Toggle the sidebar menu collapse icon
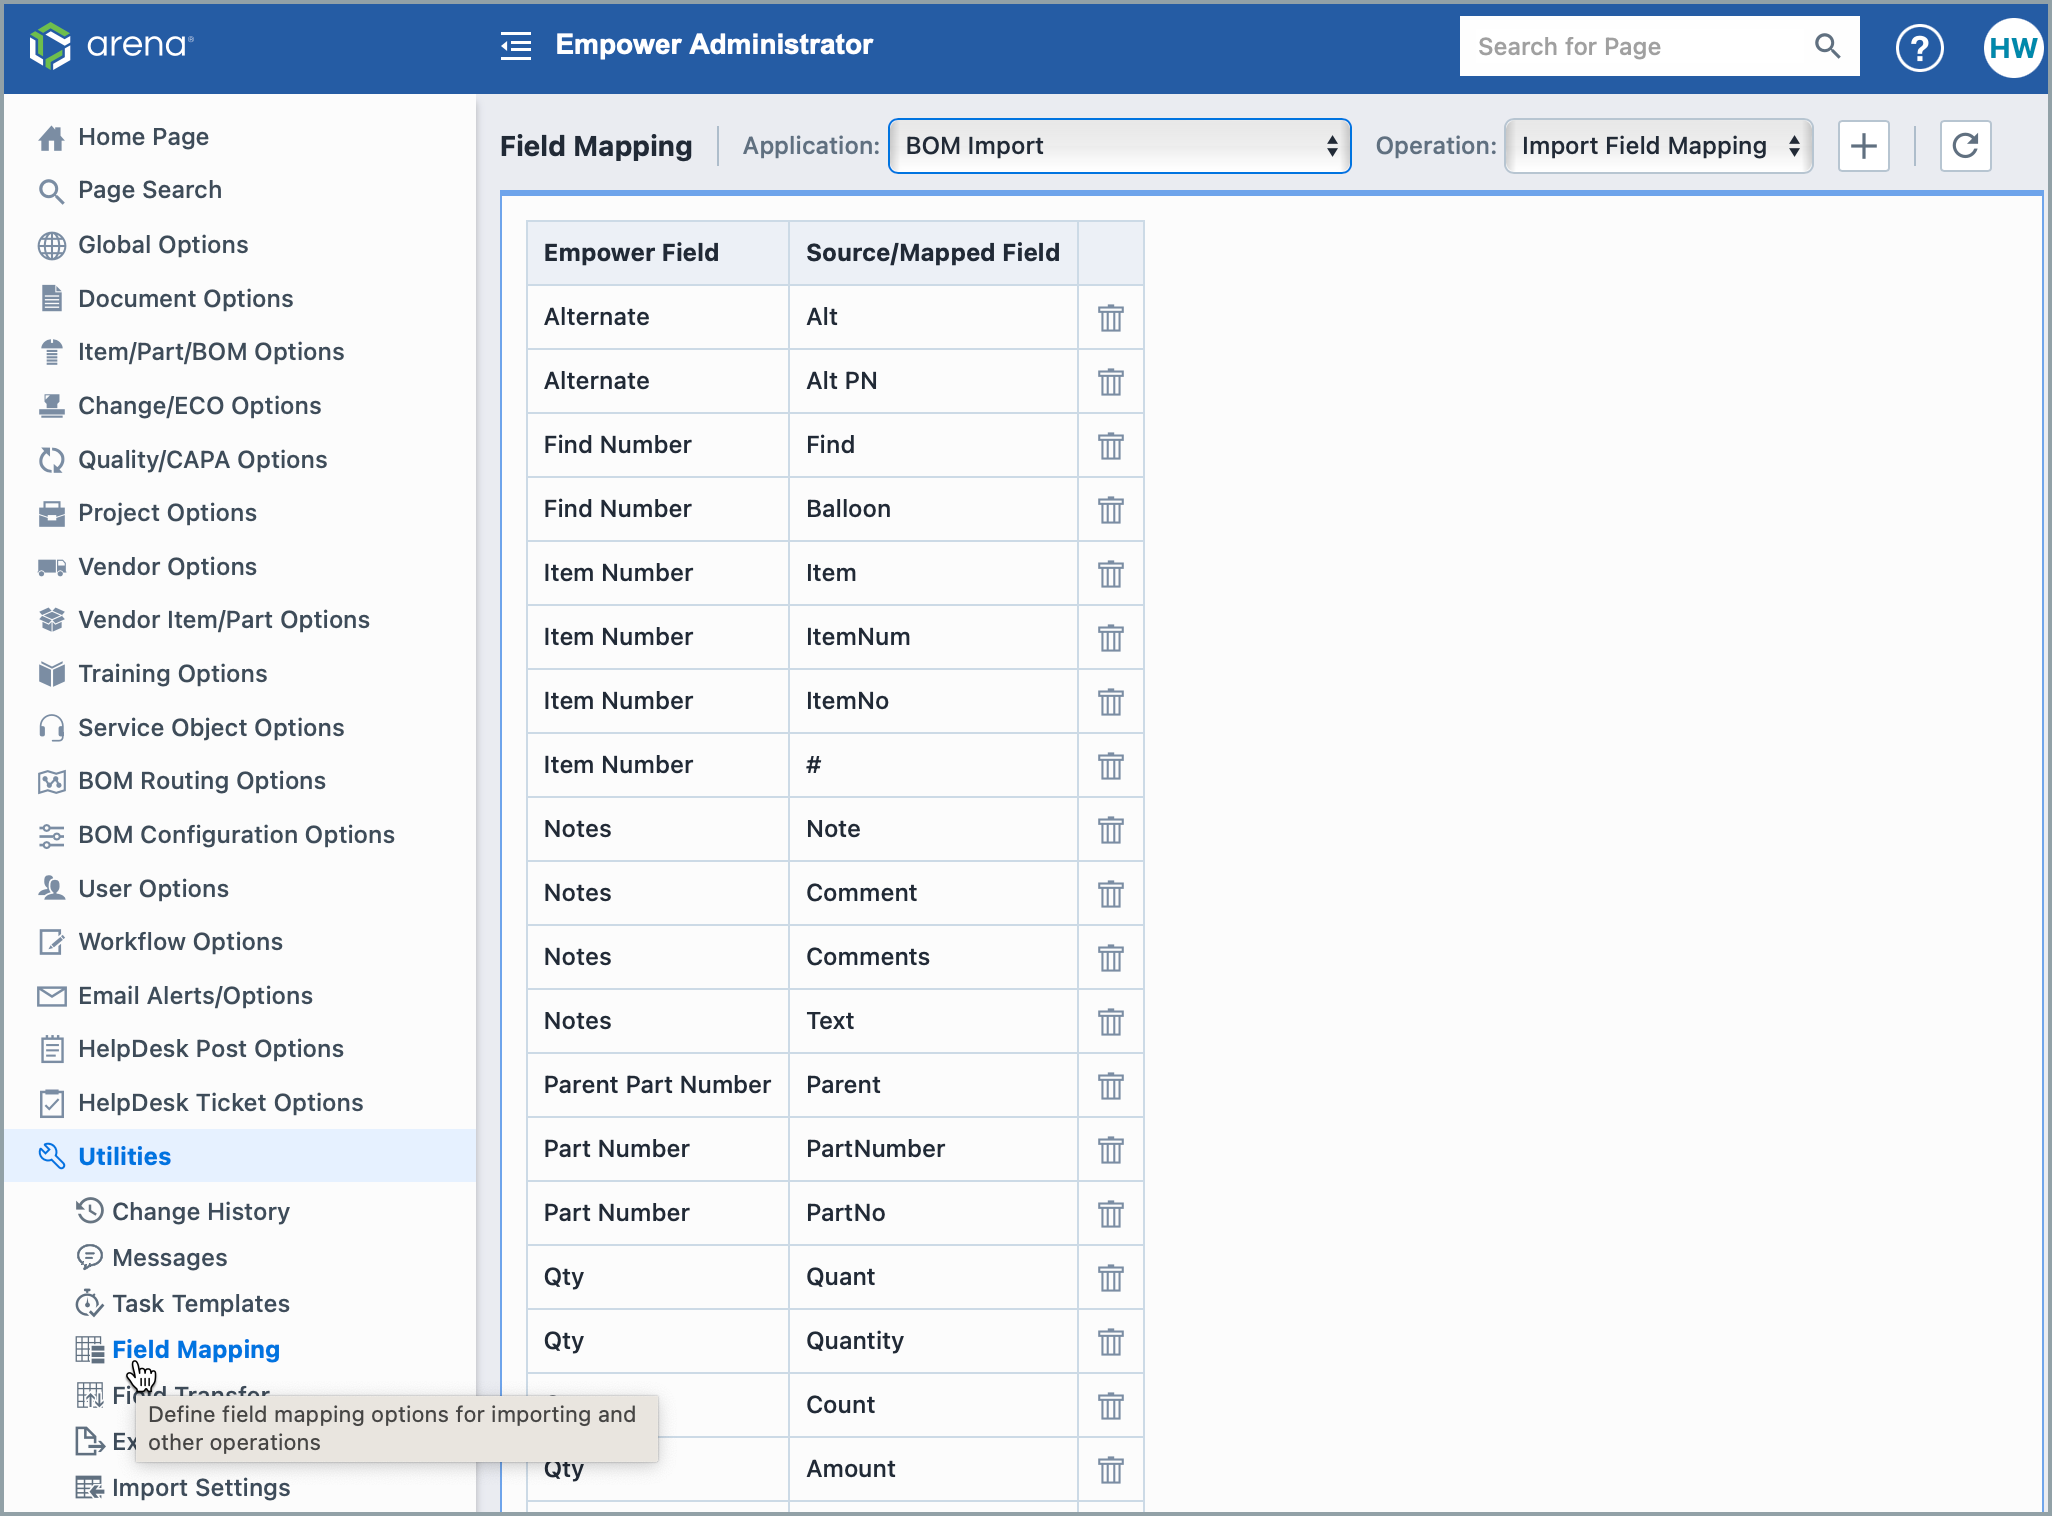The width and height of the screenshot is (2052, 1516). [x=516, y=45]
